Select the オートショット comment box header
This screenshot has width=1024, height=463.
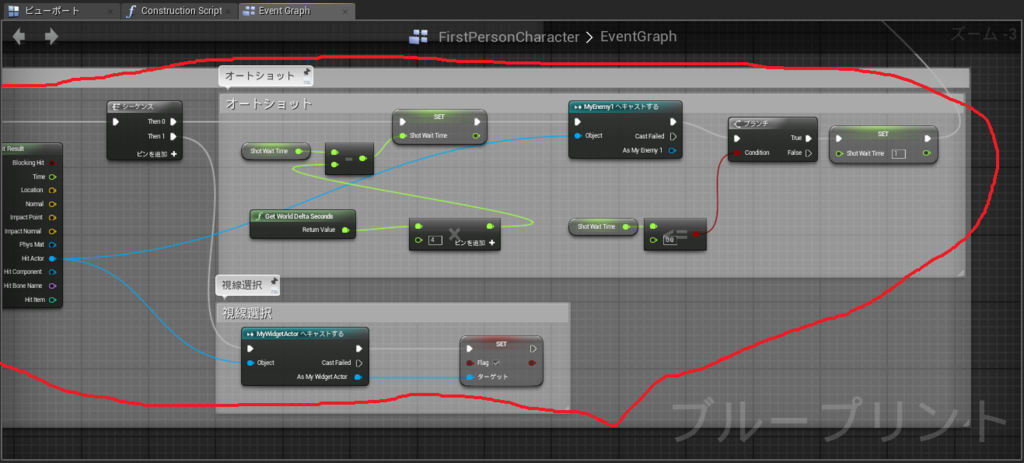click(592, 104)
